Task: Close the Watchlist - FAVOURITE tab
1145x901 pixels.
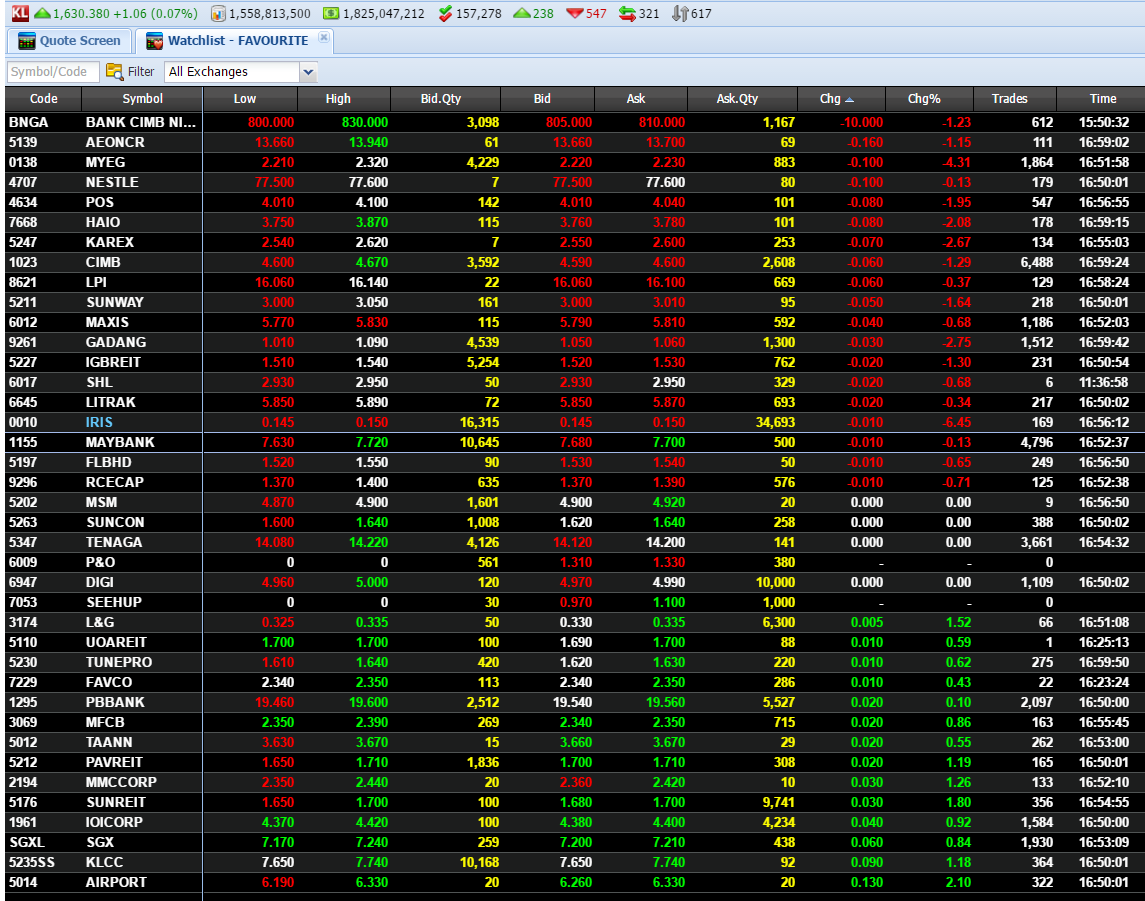Action: pyautogui.click(x=323, y=37)
